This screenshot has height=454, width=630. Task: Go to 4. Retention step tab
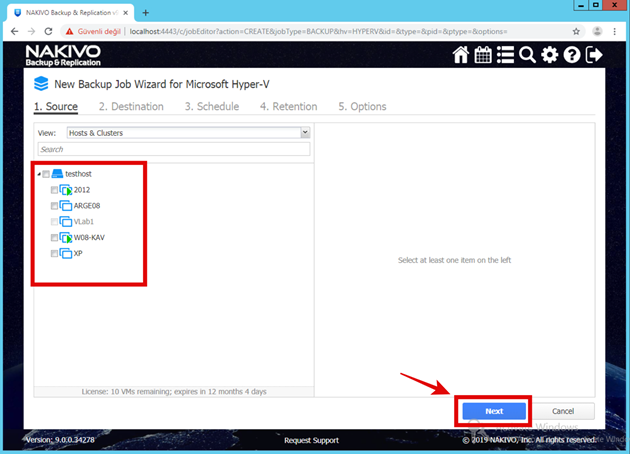pos(288,106)
